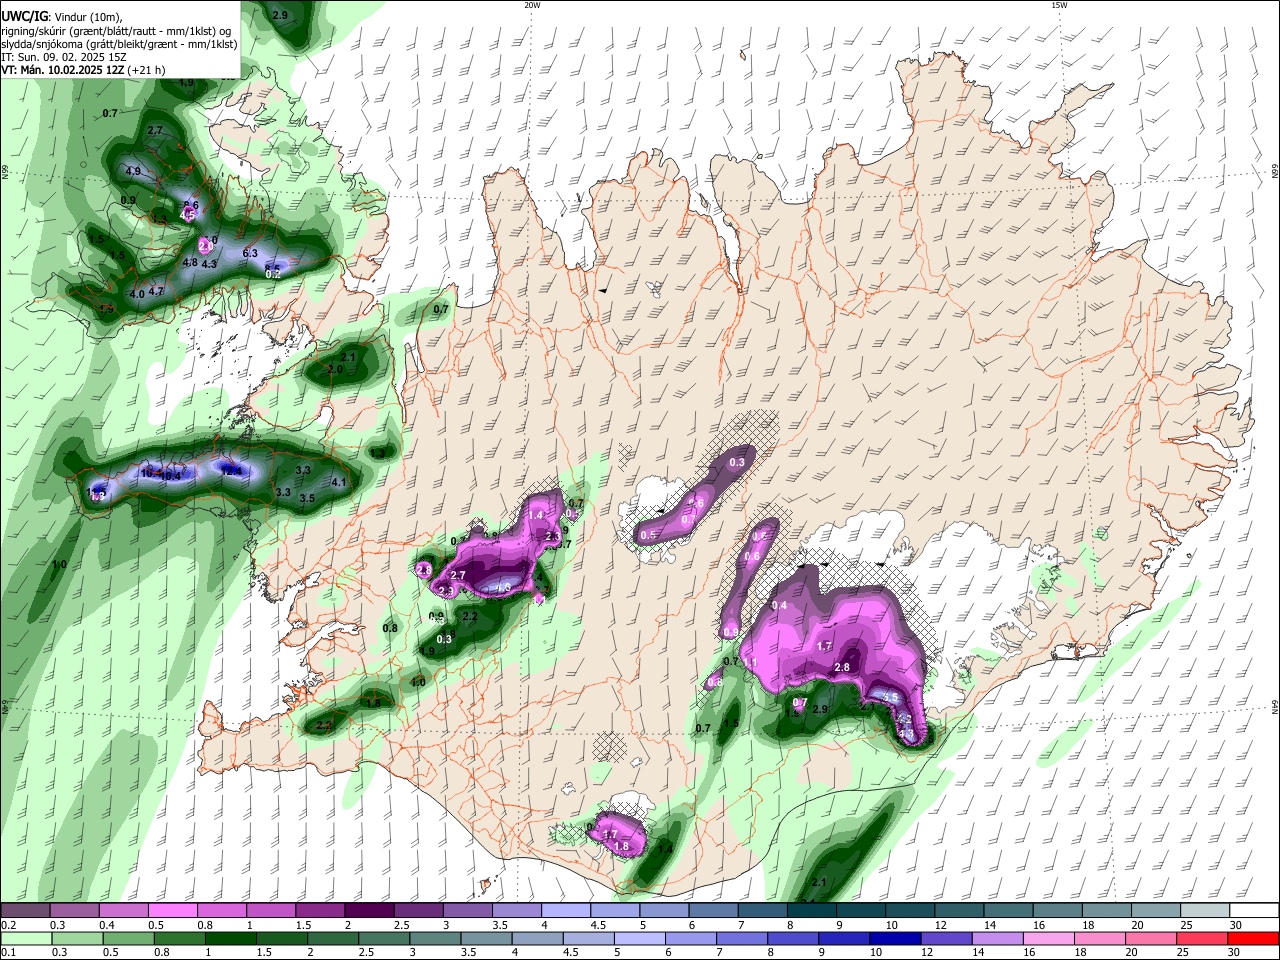The height and width of the screenshot is (960, 1280).
Task: Click the '4.8' precipitation value on the map
Action: 190,262
